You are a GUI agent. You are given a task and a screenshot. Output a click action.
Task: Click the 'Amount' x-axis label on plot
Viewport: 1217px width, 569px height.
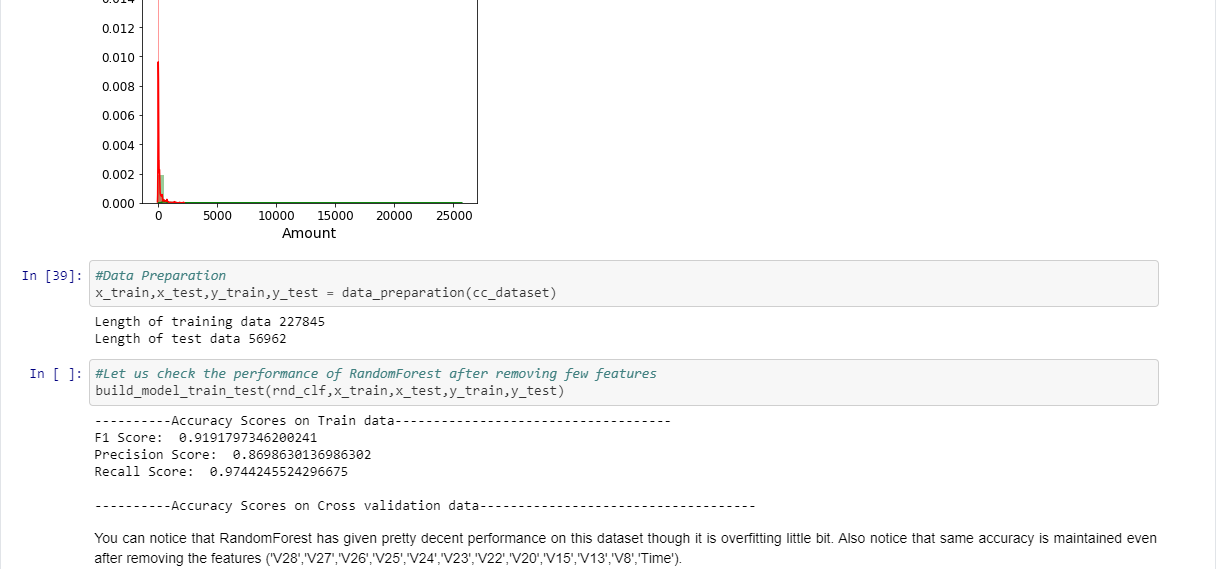309,233
